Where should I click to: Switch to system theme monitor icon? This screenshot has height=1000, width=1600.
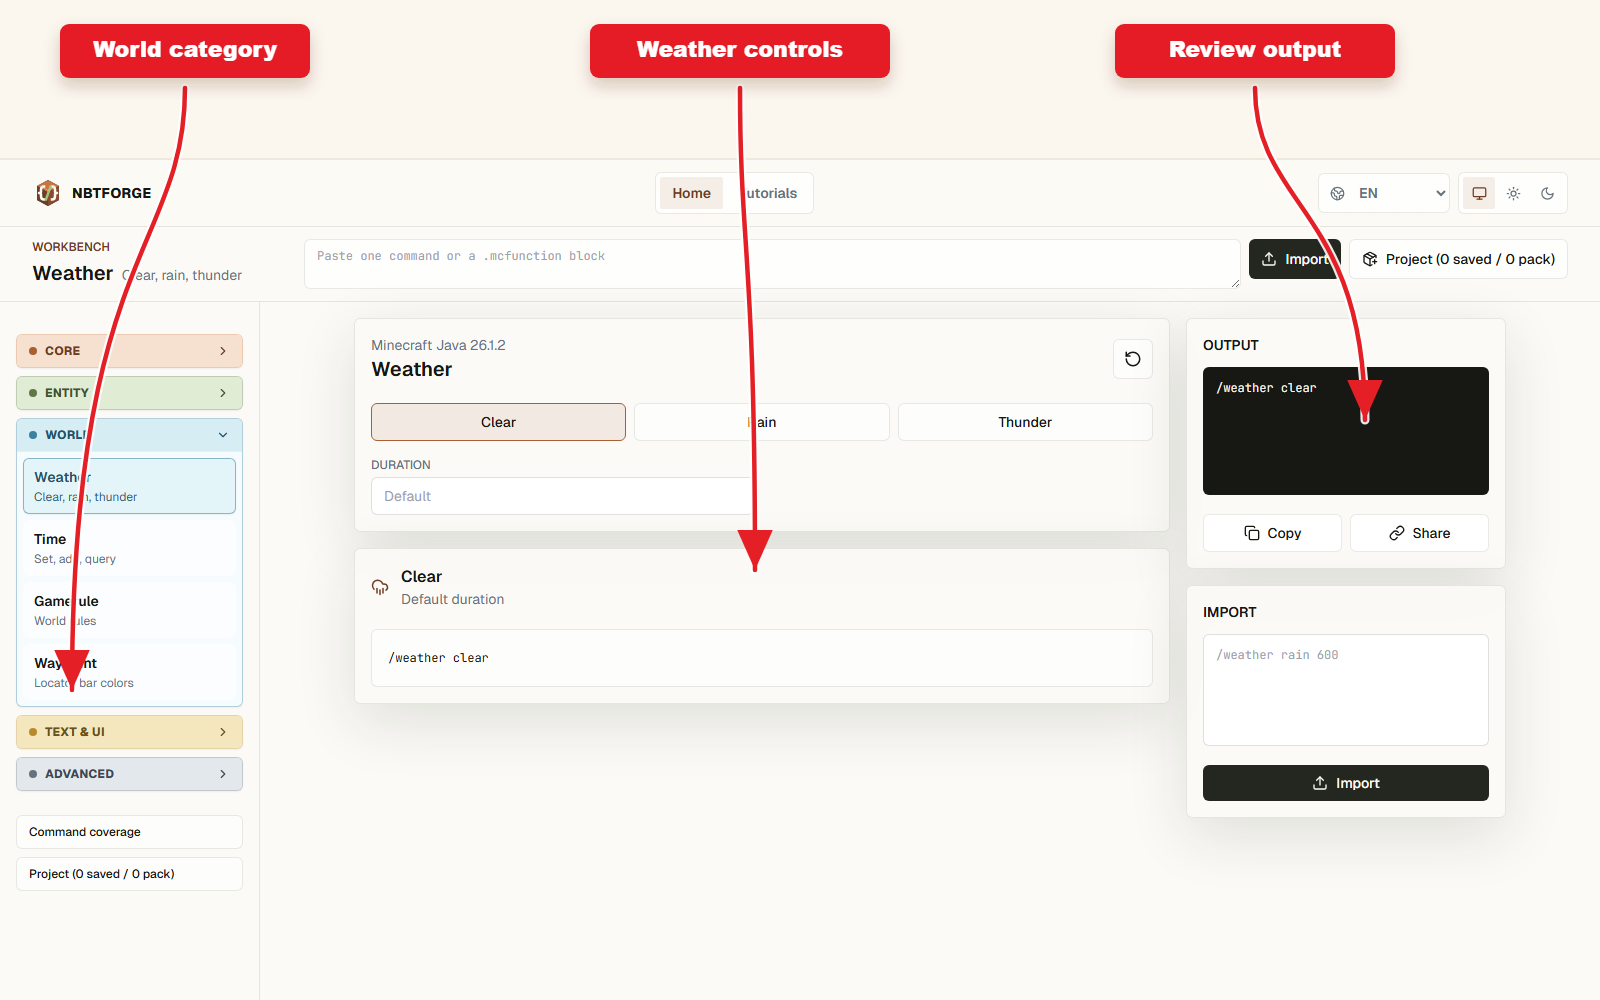pos(1479,193)
